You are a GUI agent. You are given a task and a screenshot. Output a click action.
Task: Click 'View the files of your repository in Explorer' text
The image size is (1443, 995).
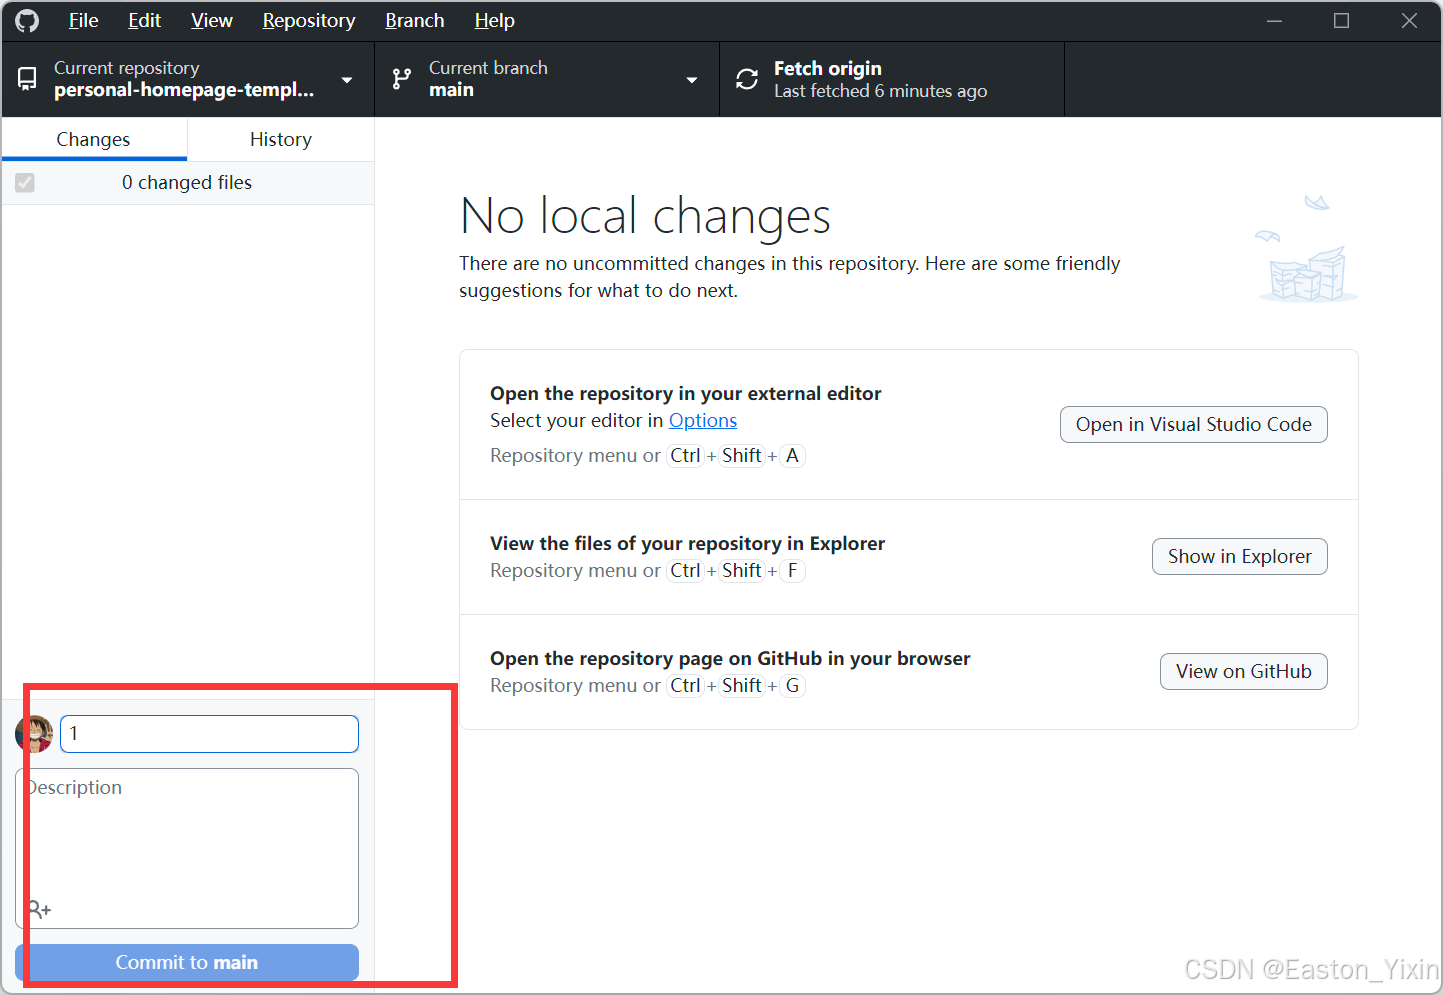pos(687,543)
